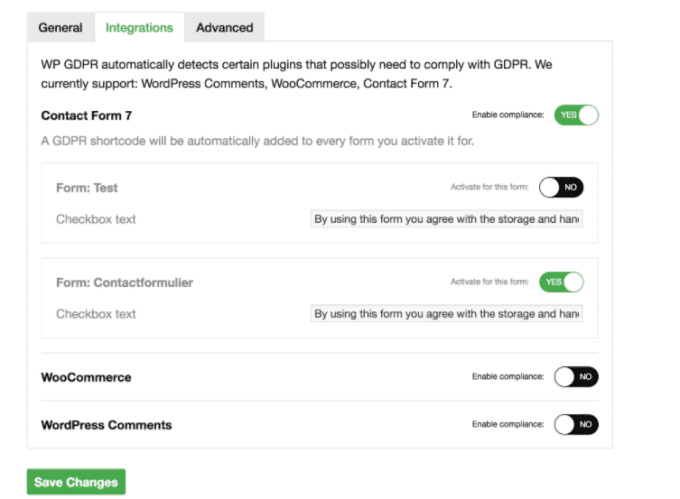Click the Save Changes button

(x=76, y=482)
